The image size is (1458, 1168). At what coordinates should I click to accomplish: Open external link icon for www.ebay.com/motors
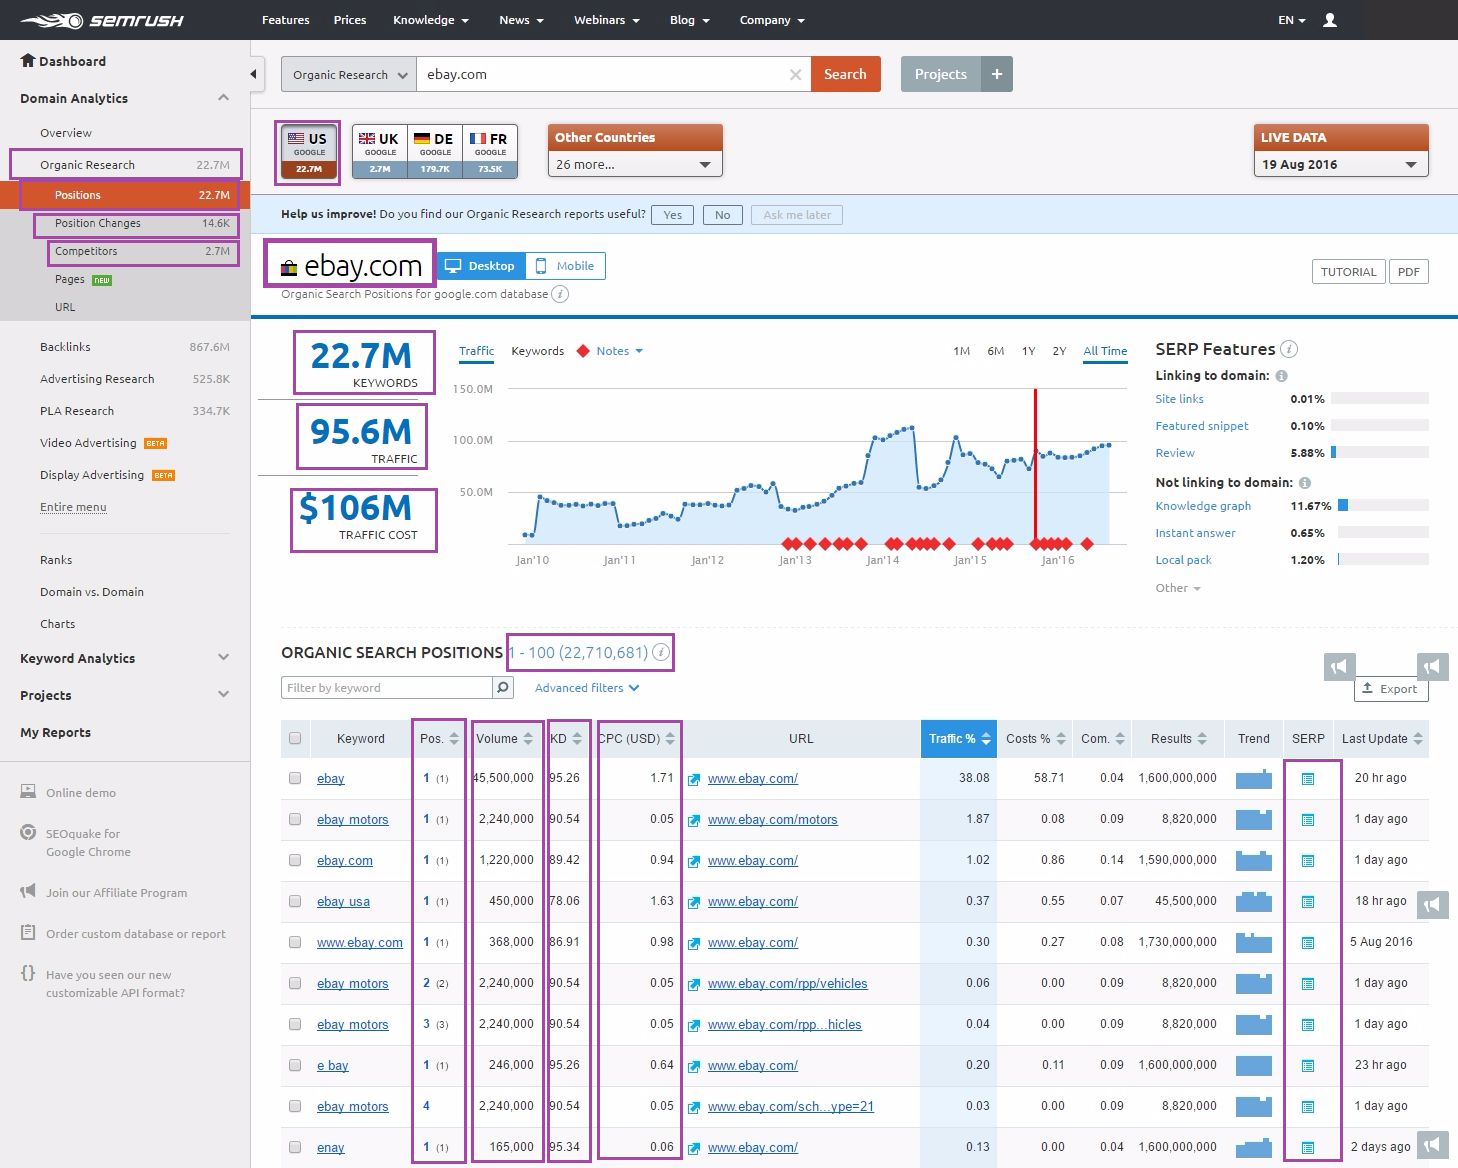tap(694, 820)
